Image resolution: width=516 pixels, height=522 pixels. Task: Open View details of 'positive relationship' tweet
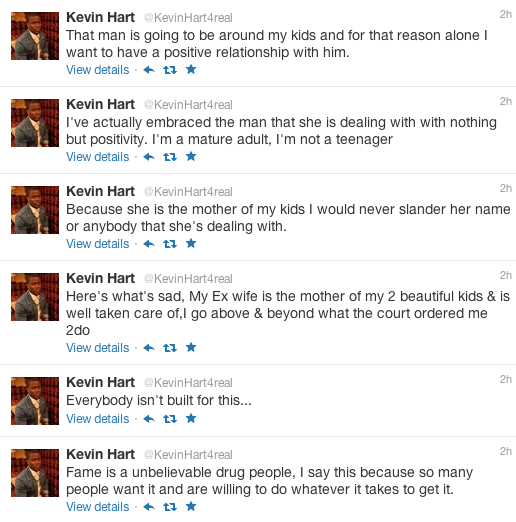(97, 70)
